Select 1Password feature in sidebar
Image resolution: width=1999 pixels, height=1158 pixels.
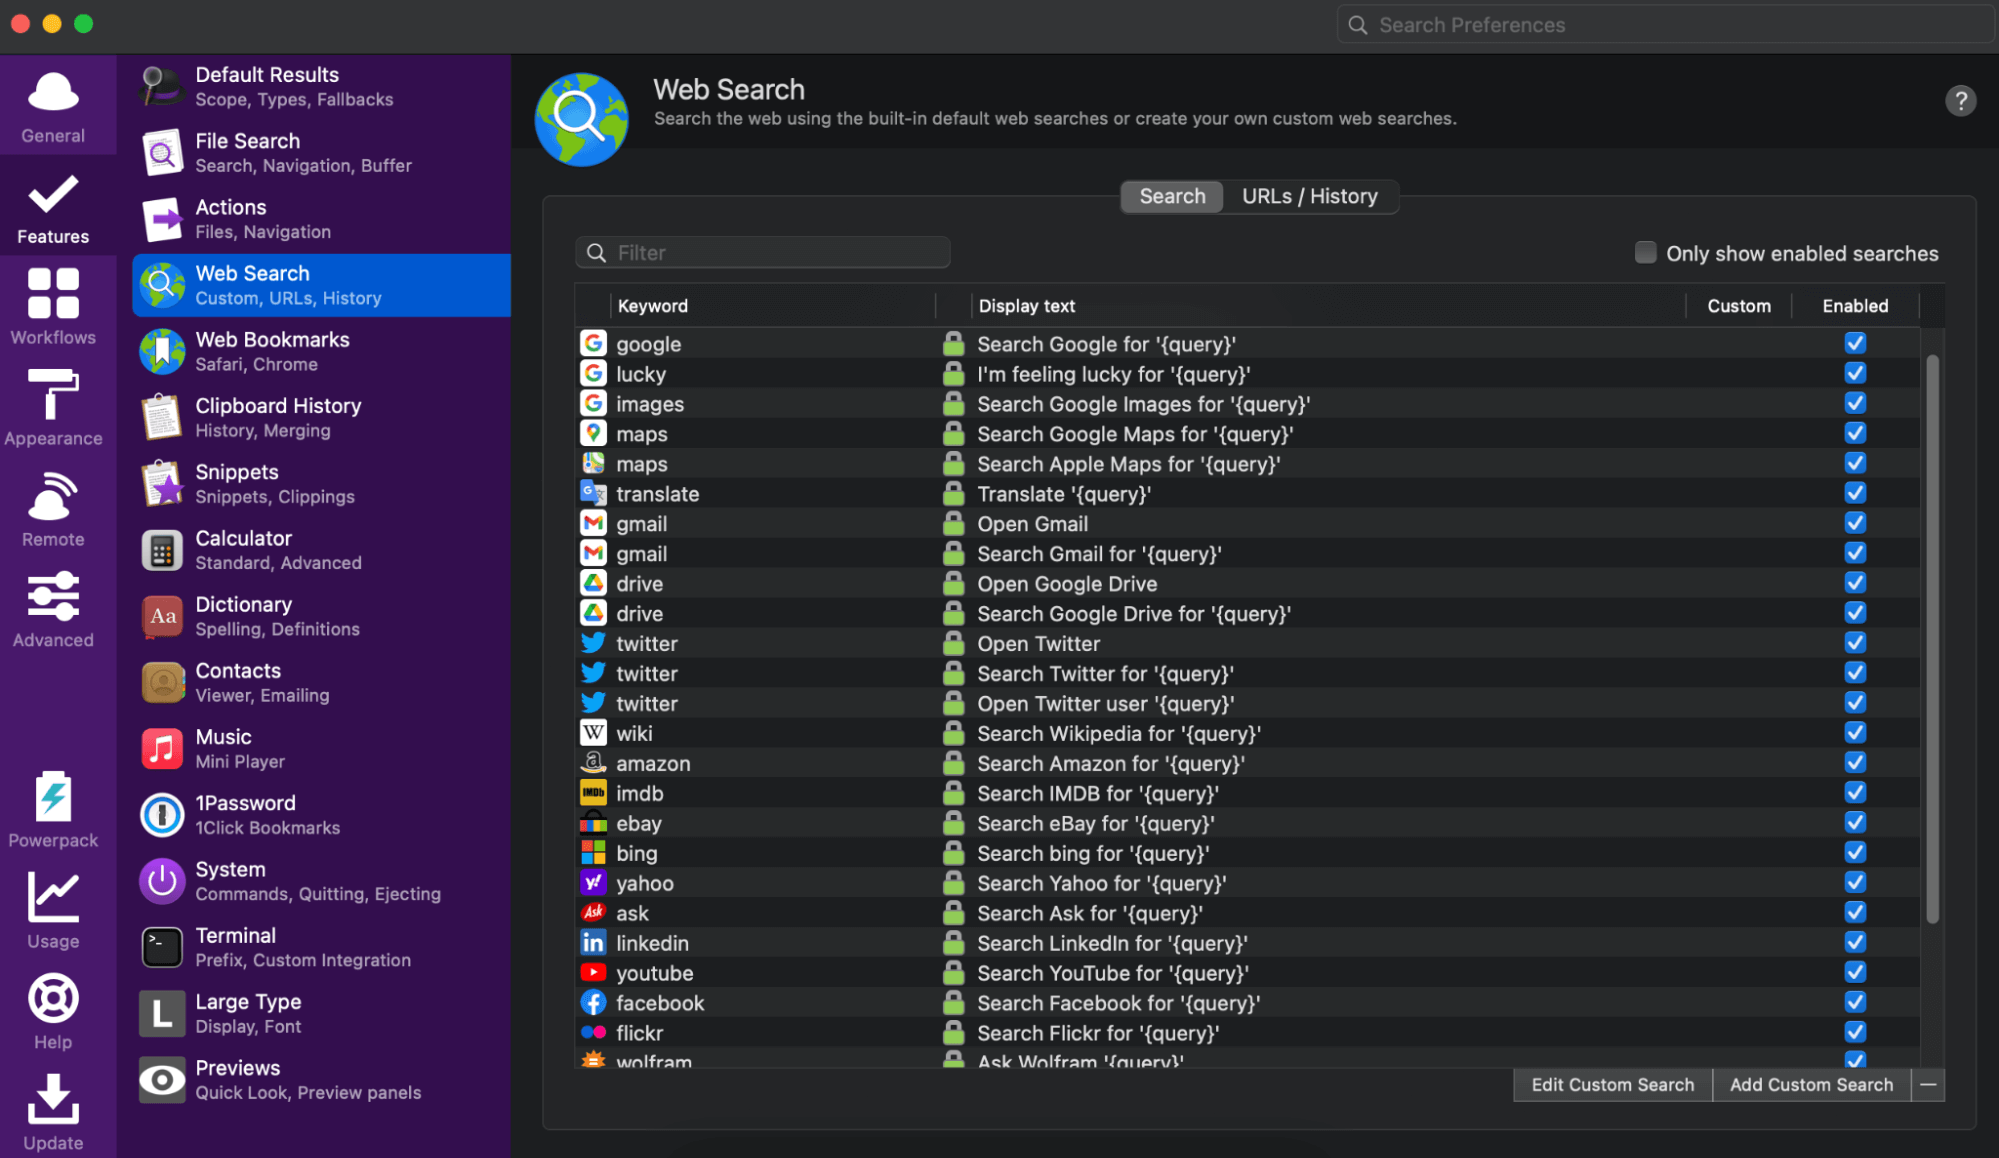point(321,815)
